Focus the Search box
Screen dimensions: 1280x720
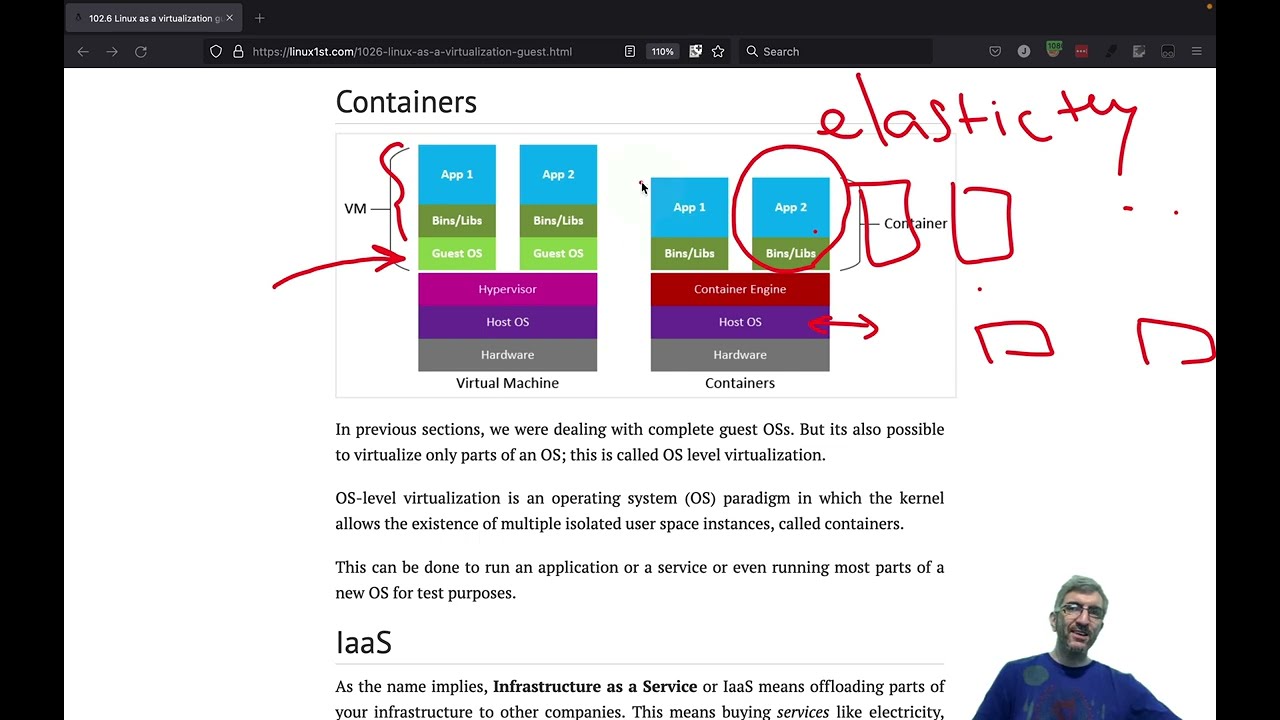[x=837, y=51]
